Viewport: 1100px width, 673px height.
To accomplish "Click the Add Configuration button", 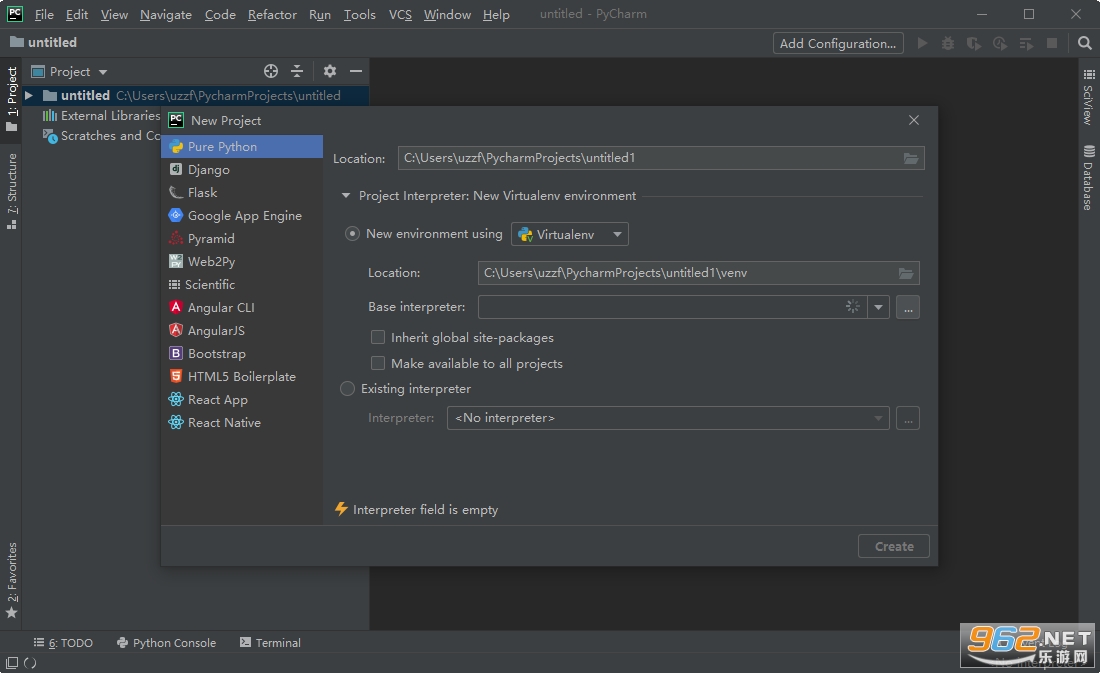I will tap(838, 44).
